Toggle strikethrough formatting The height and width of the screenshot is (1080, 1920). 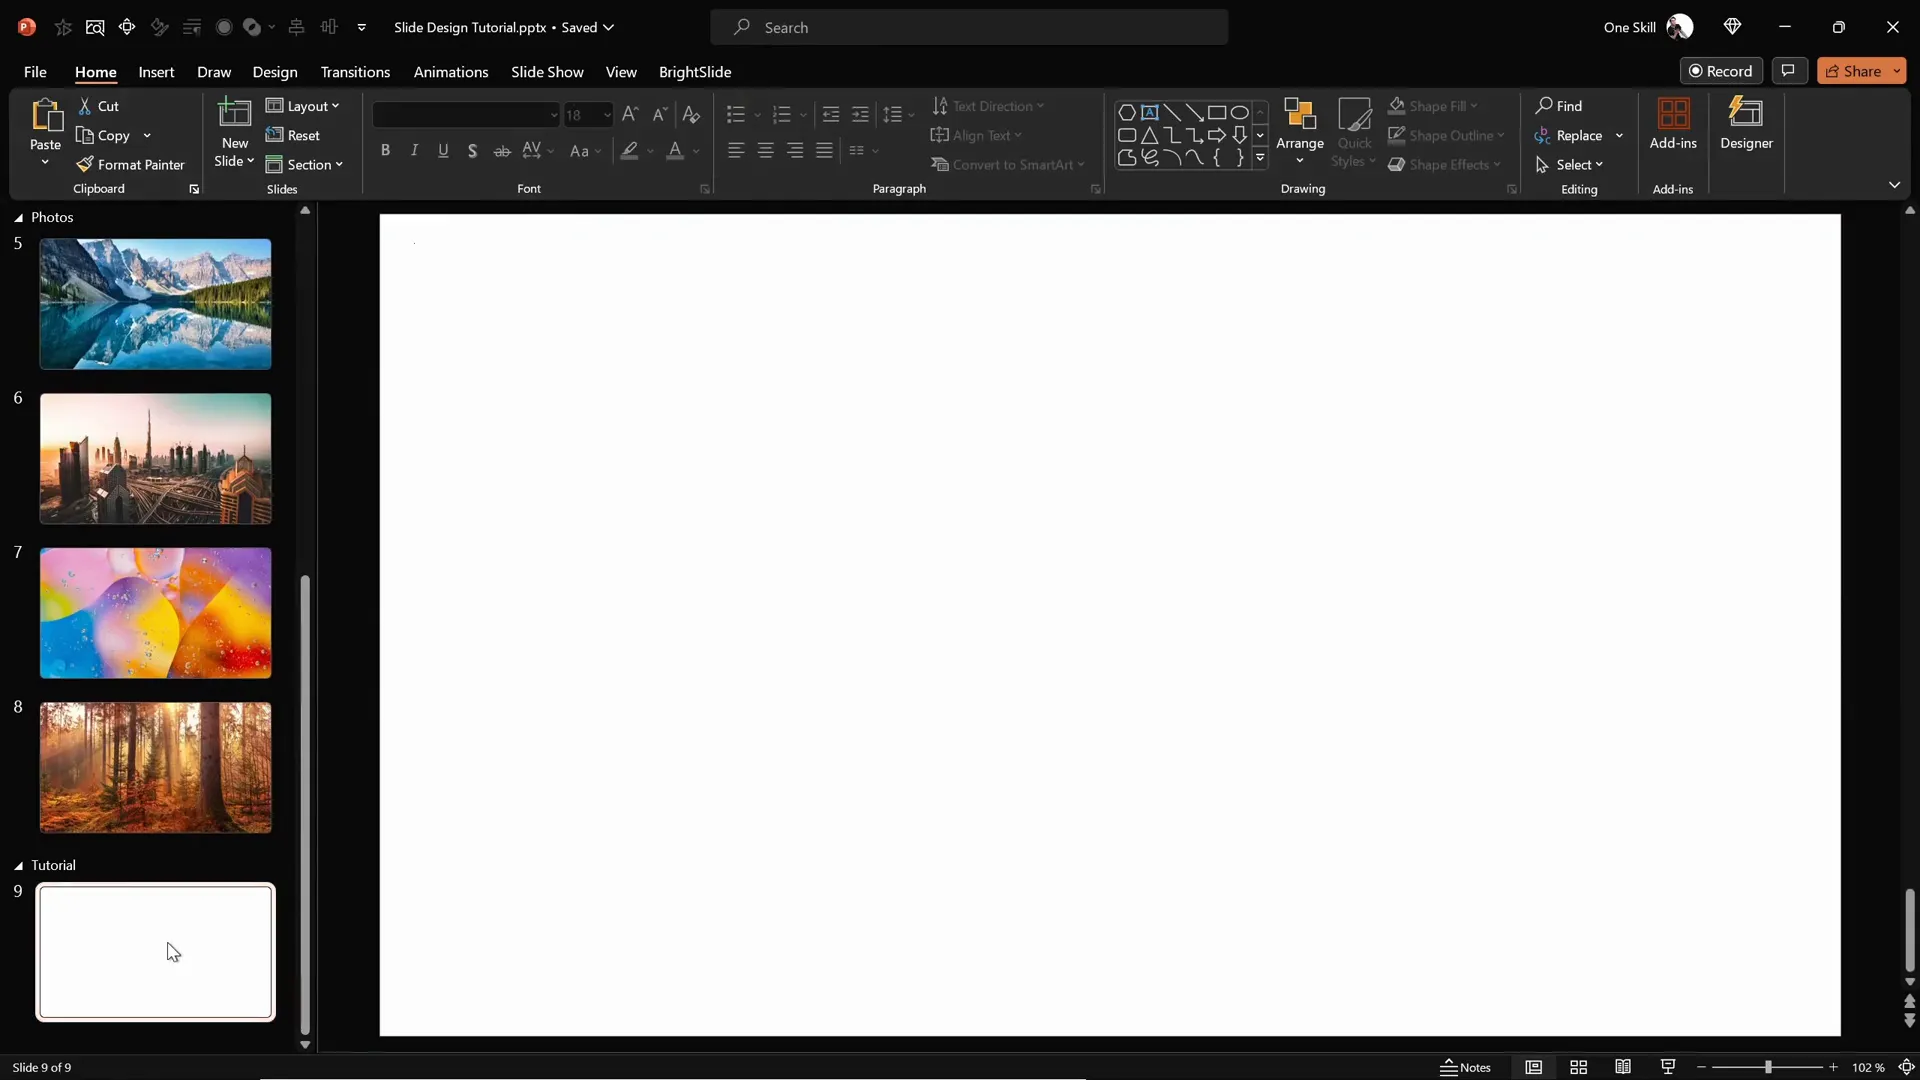501,150
